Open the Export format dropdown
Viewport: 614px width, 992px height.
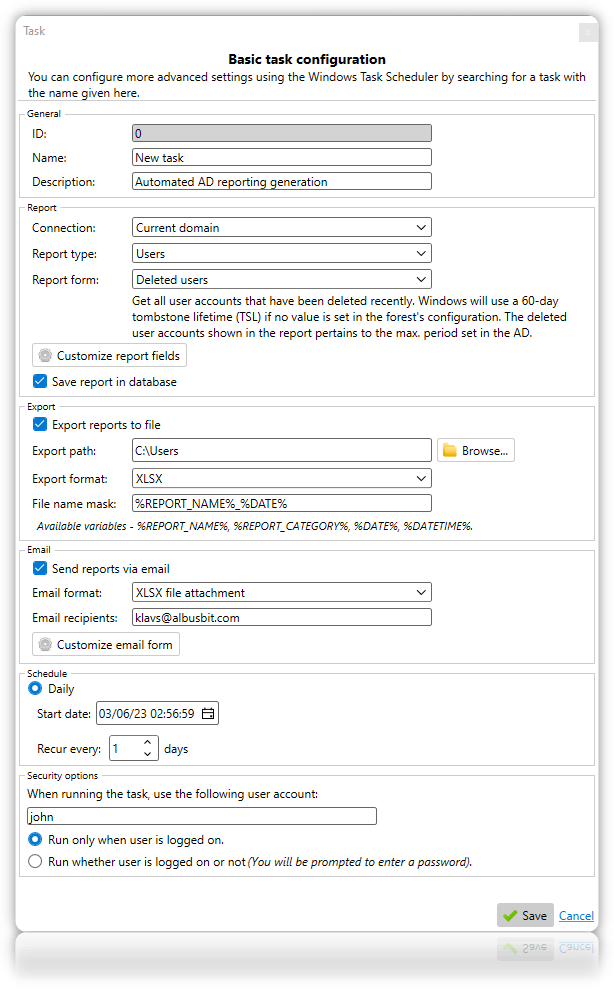(x=282, y=478)
